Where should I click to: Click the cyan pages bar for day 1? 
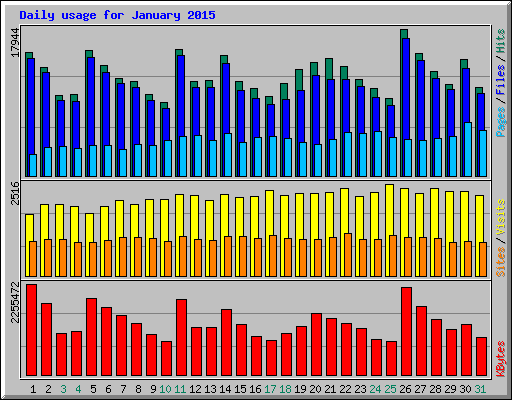(x=33, y=165)
